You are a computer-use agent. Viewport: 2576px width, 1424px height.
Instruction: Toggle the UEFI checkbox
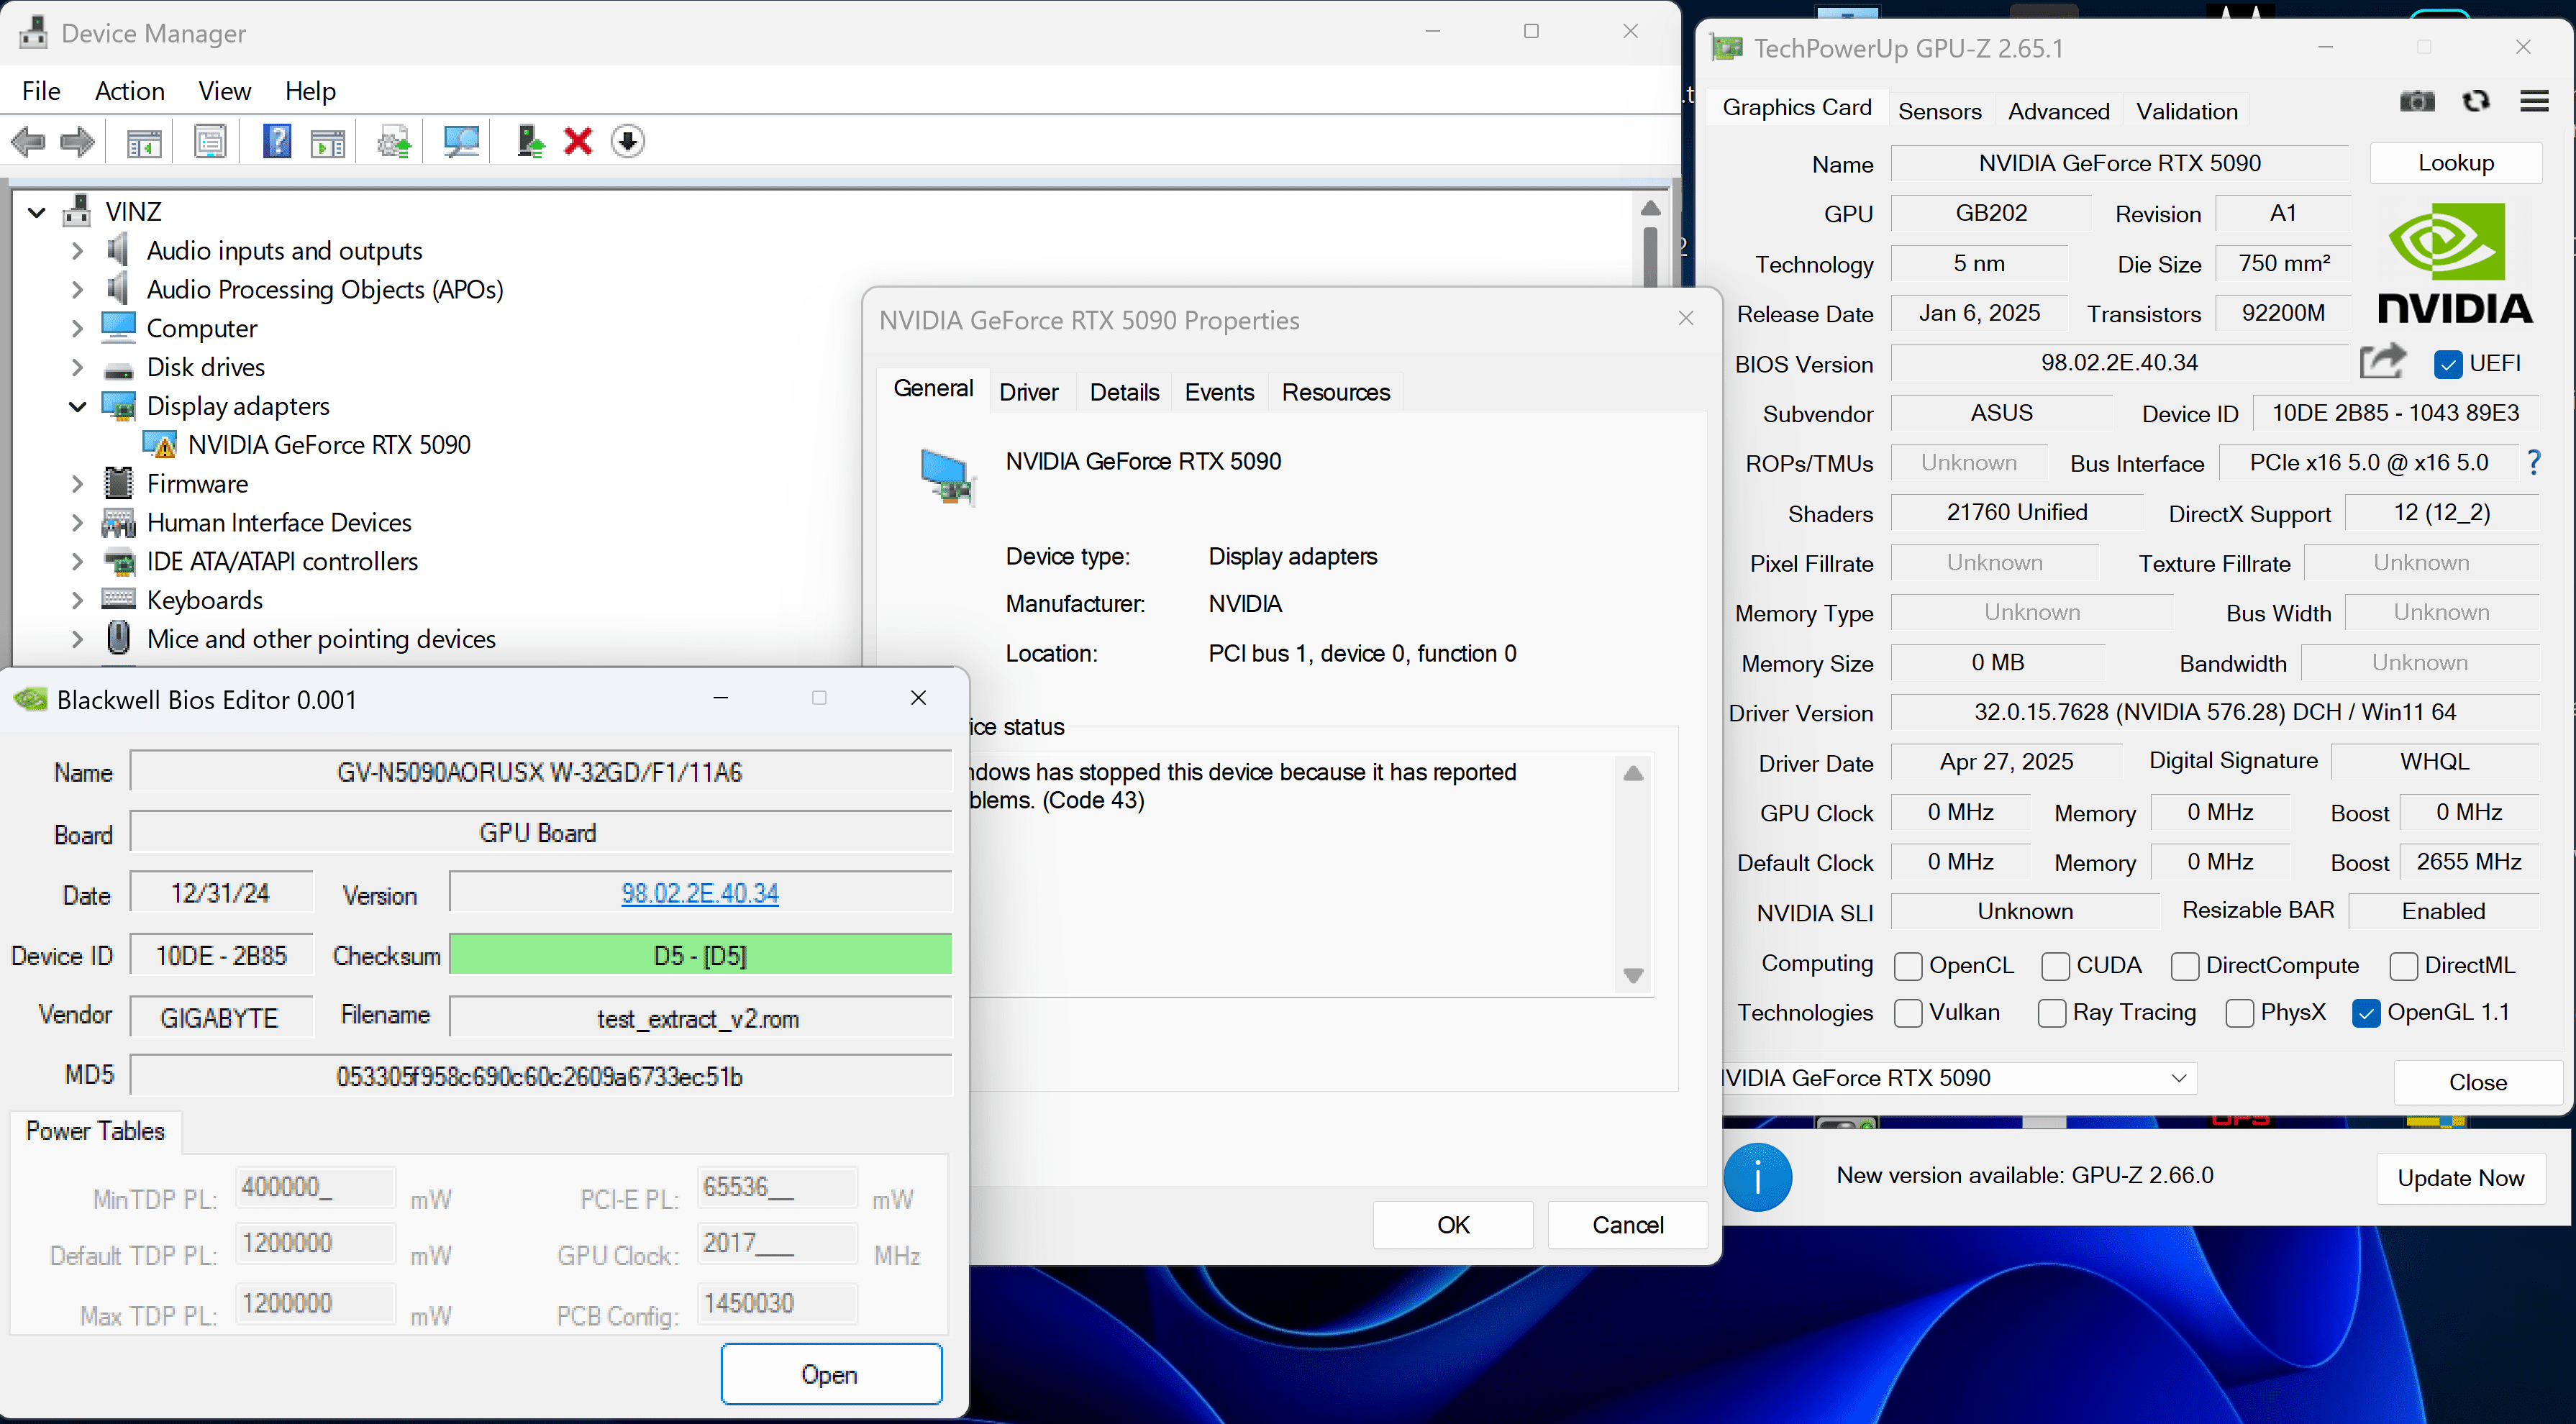coord(2448,364)
